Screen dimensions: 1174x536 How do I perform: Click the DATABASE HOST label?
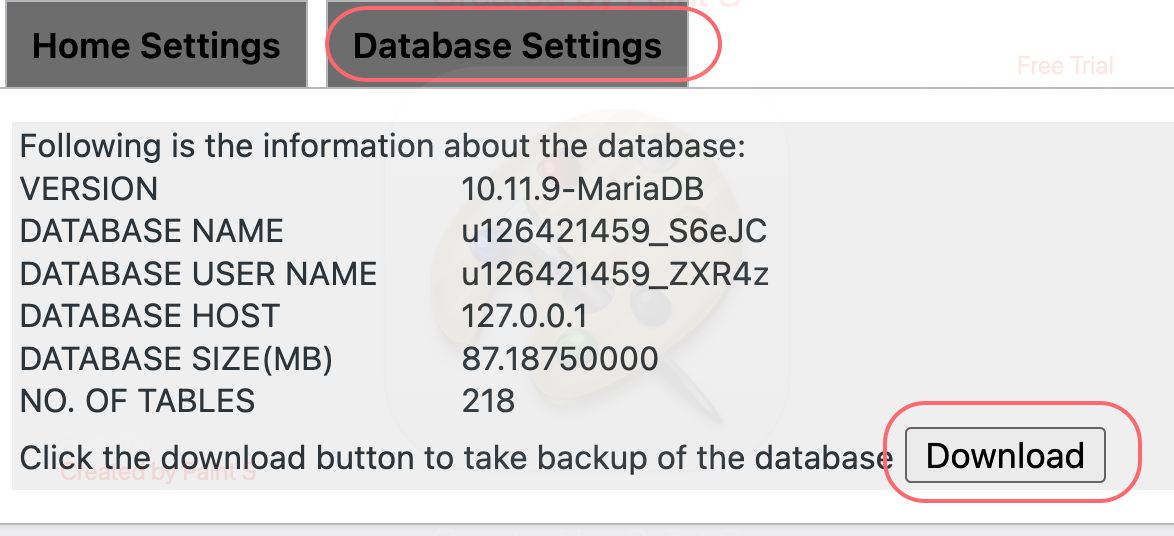[151, 316]
